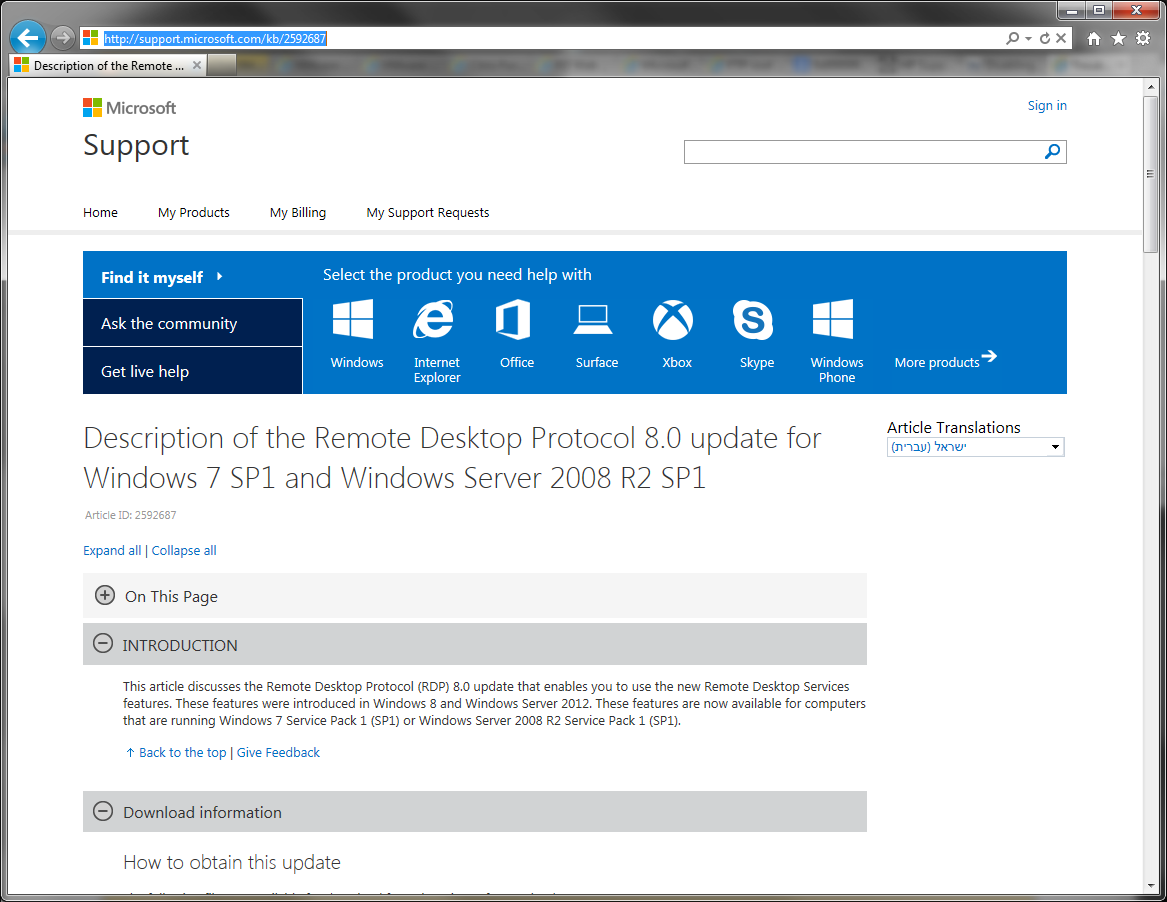Open the Article Translations dropdown
This screenshot has height=902, width=1167.
tap(975, 447)
